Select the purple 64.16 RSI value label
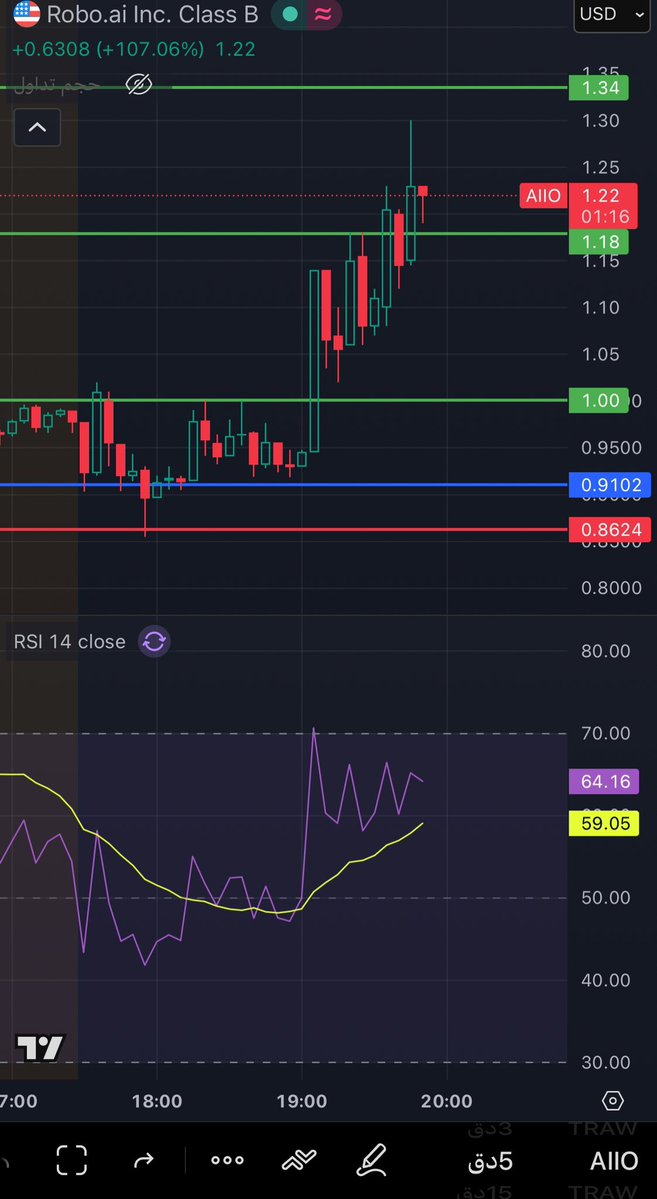Viewport: 657px width, 1199px height. click(604, 781)
